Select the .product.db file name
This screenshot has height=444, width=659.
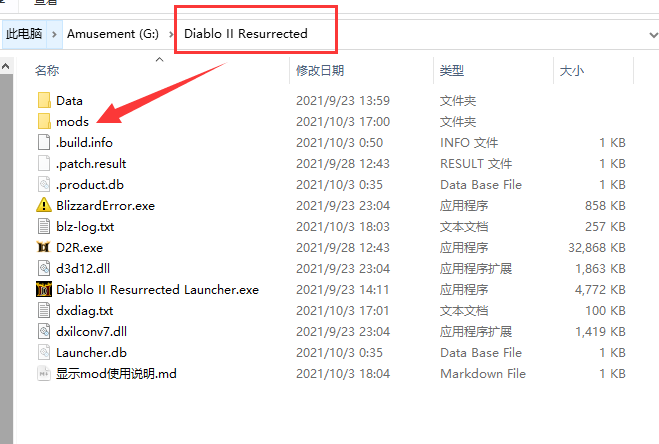[90, 185]
